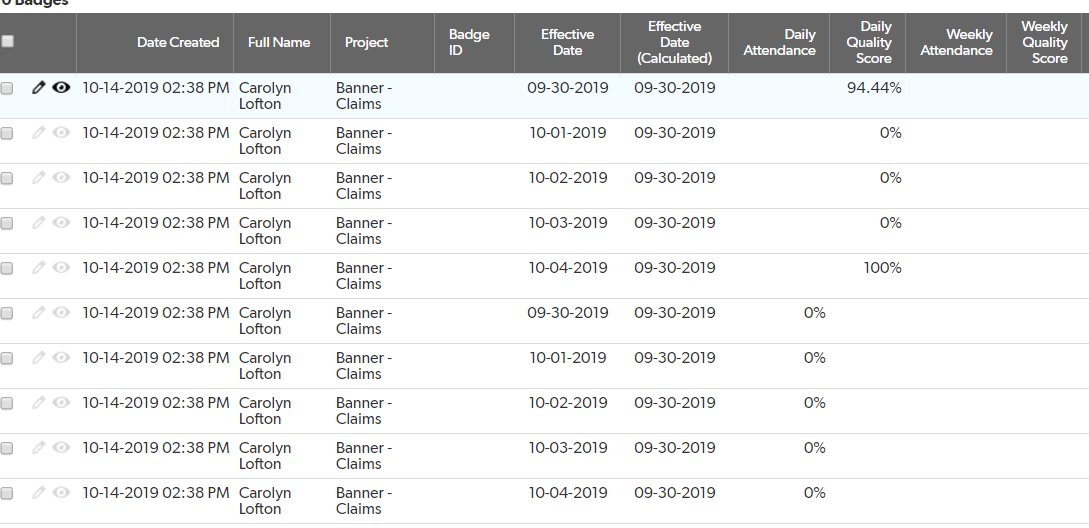
Task: Click the Badge ID column header
Action: tap(469, 42)
